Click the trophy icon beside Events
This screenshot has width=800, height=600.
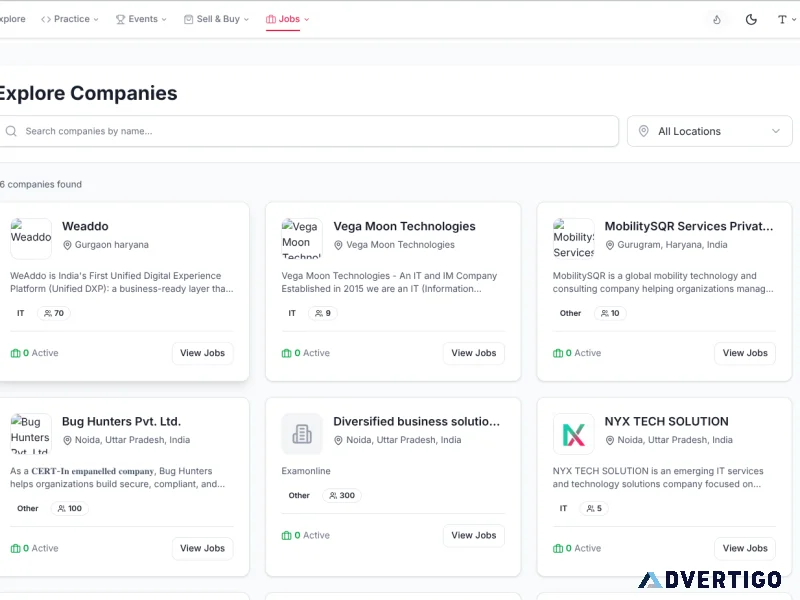(x=120, y=19)
